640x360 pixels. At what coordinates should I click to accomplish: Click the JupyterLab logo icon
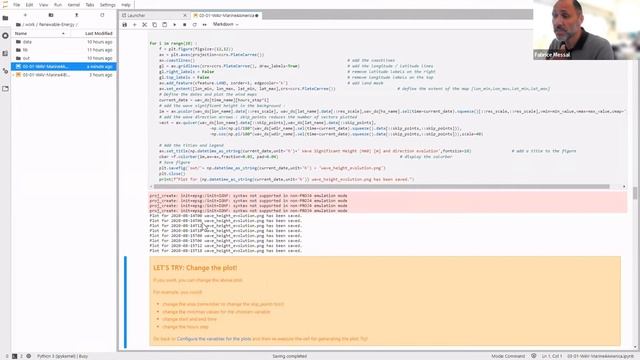point(5,5)
